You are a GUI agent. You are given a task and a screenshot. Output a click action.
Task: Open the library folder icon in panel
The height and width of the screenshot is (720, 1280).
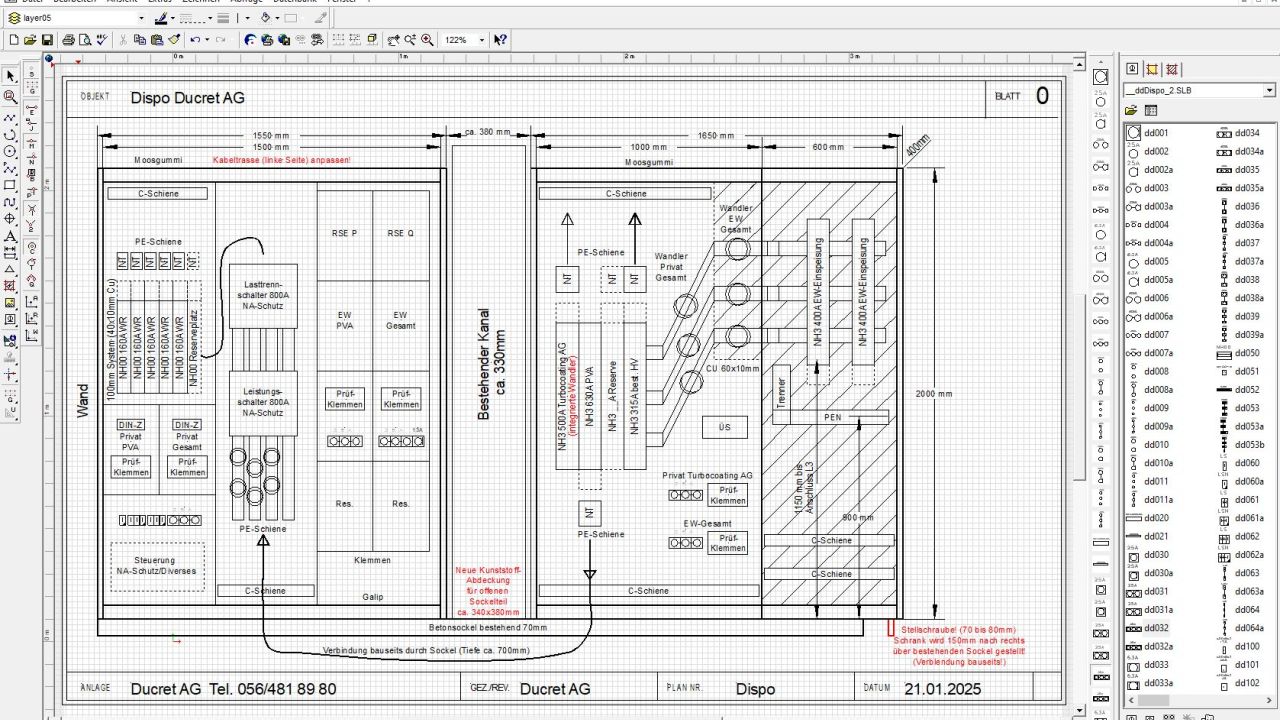pos(1132,110)
